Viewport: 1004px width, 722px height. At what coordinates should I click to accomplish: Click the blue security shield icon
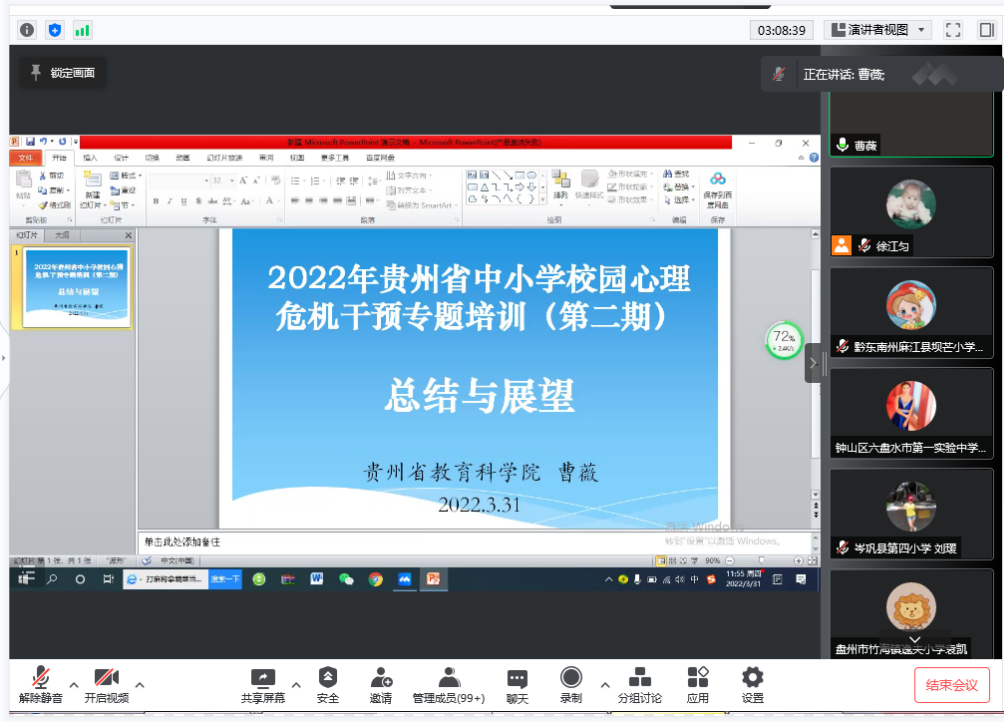(x=54, y=30)
